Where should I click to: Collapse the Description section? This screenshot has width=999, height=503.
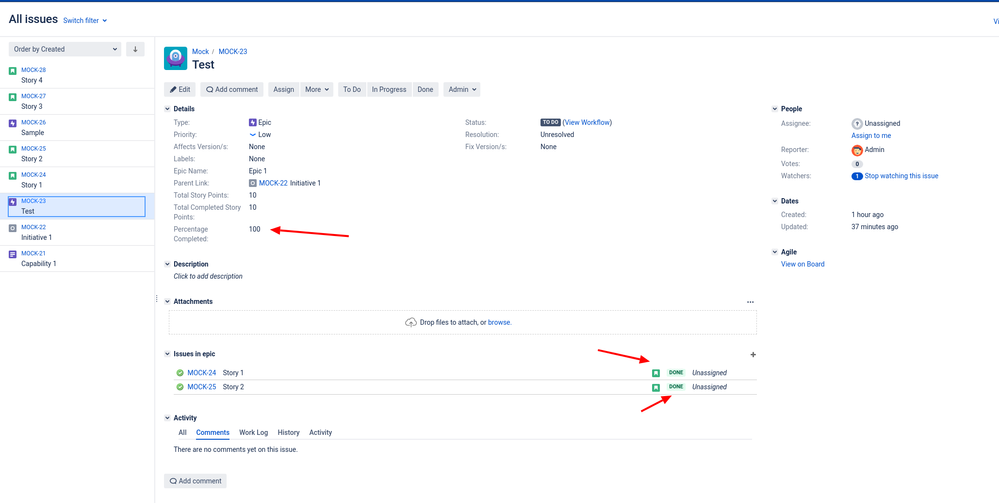(x=168, y=264)
